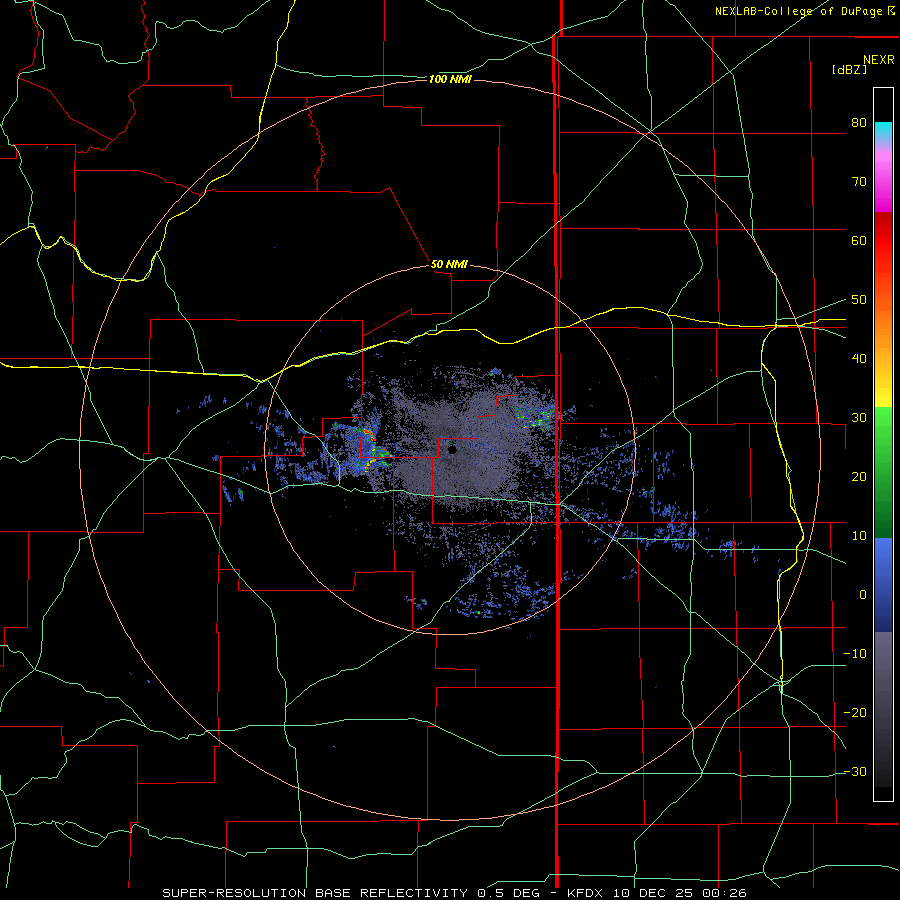Click the 100 NMI range ring label
This screenshot has height=900, width=900.
(x=450, y=79)
